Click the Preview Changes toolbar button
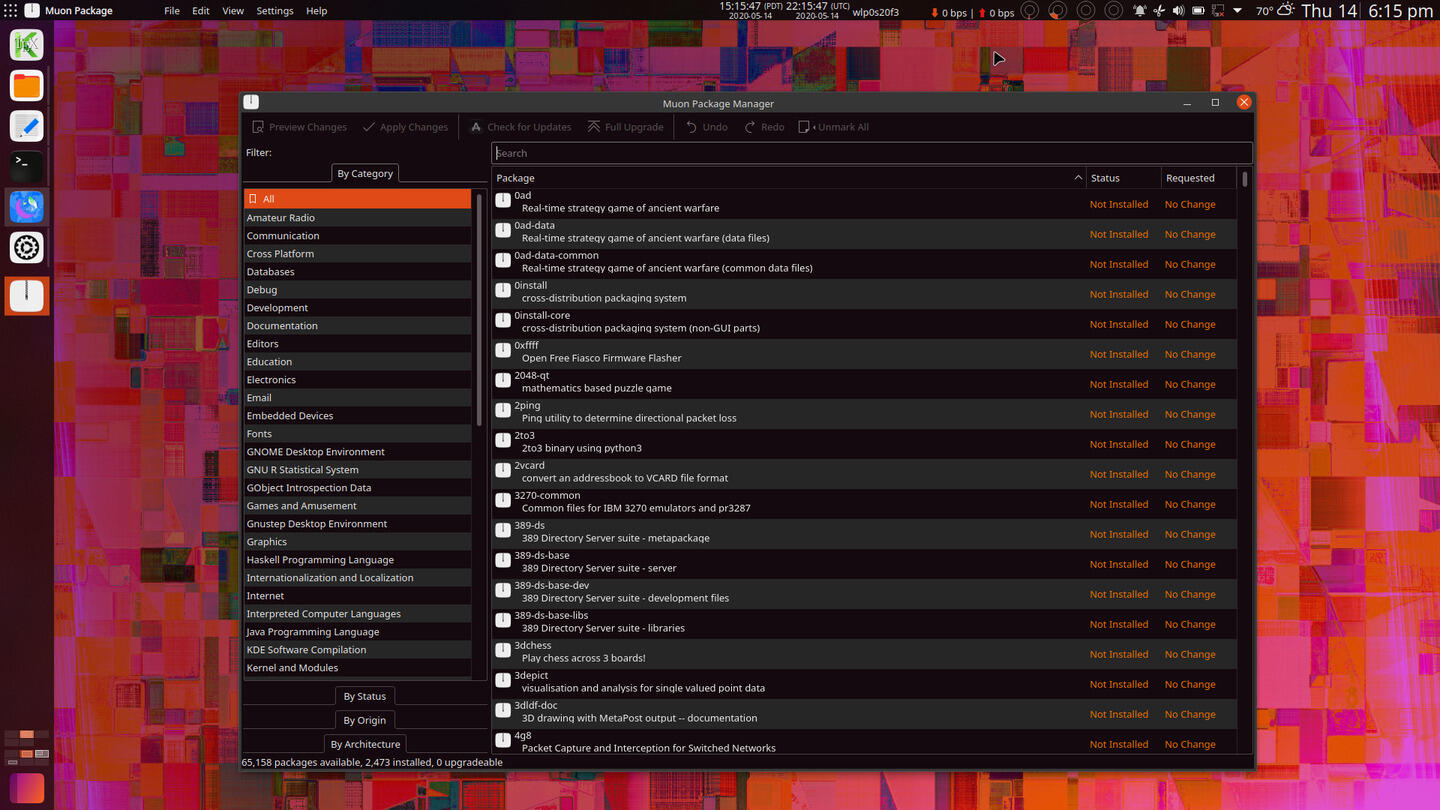 299,127
